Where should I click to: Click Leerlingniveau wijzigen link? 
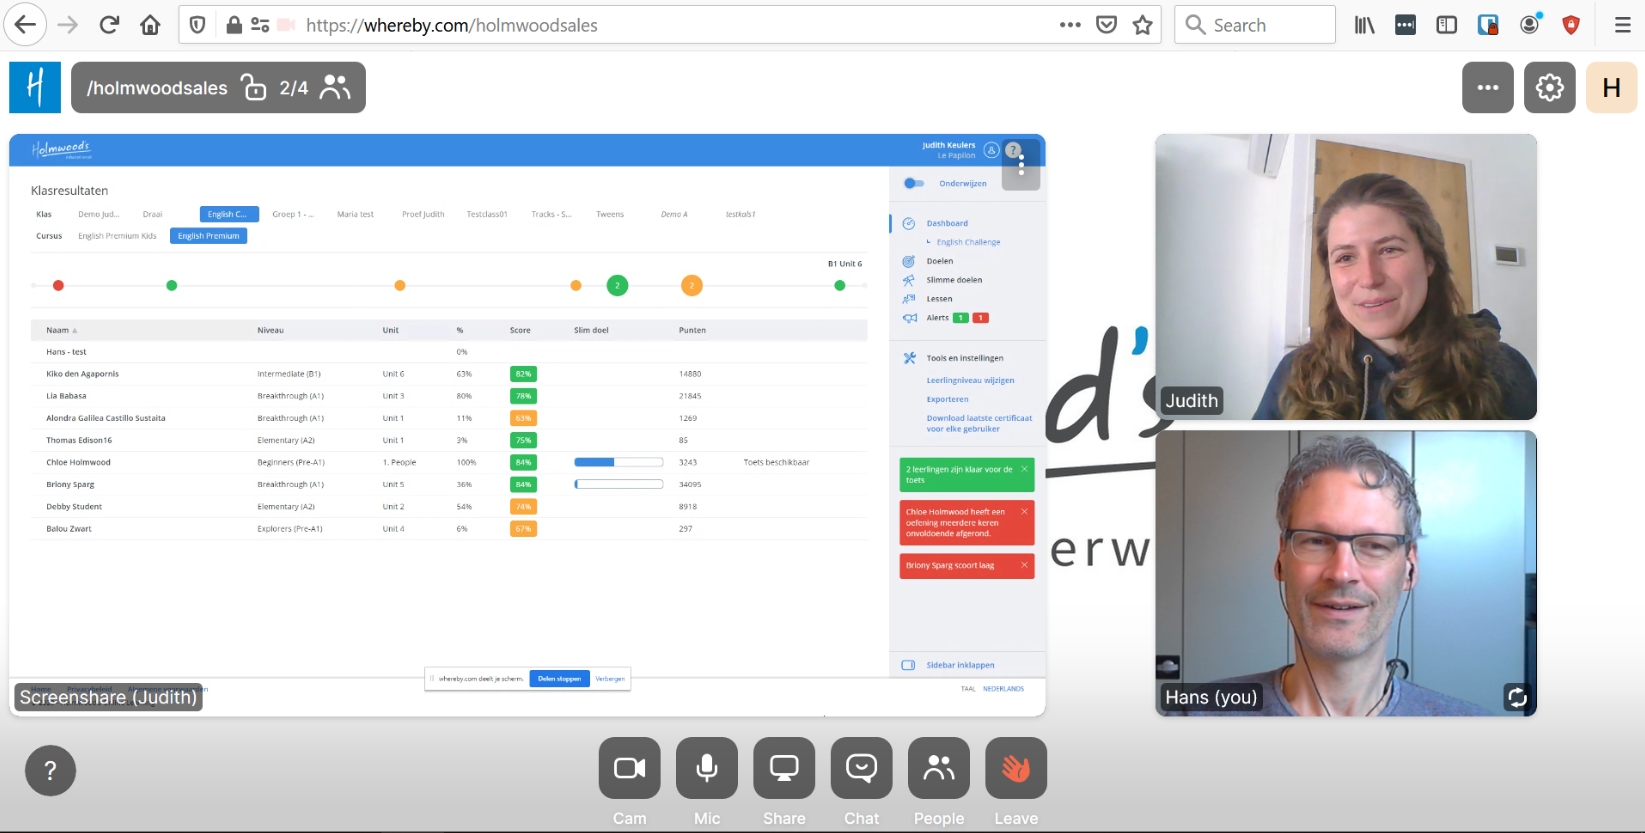click(970, 380)
